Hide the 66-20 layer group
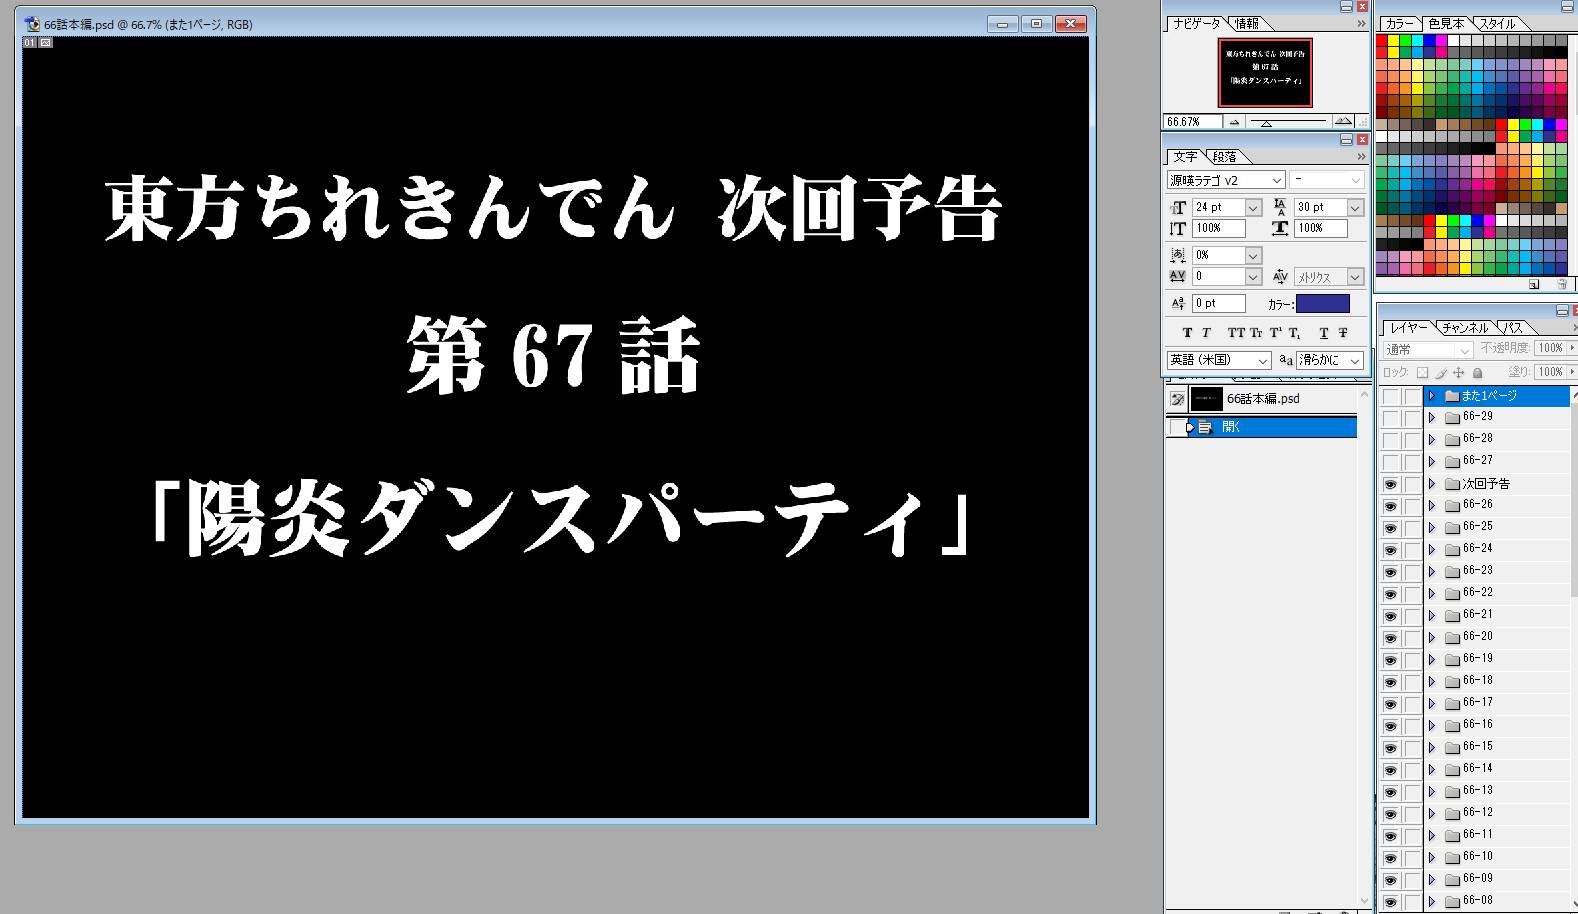1578x914 pixels. click(x=1390, y=638)
